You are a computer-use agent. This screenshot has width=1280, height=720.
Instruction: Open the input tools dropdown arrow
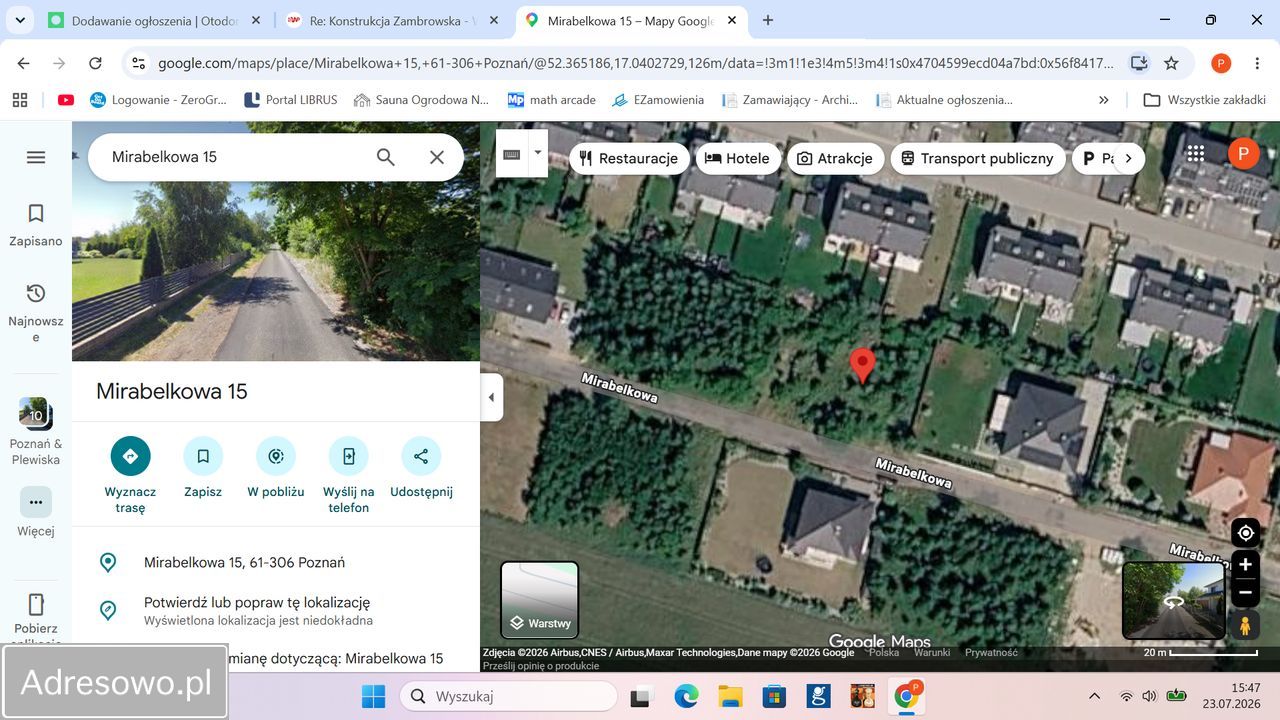[538, 153]
